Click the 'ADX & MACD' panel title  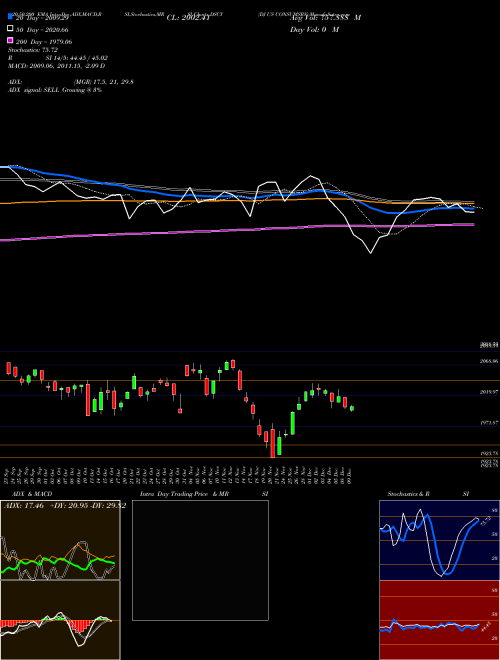[x=32, y=494]
